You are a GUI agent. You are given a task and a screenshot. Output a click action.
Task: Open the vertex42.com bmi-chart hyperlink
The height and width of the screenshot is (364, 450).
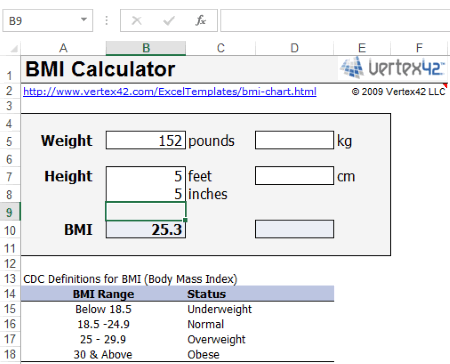point(170,91)
